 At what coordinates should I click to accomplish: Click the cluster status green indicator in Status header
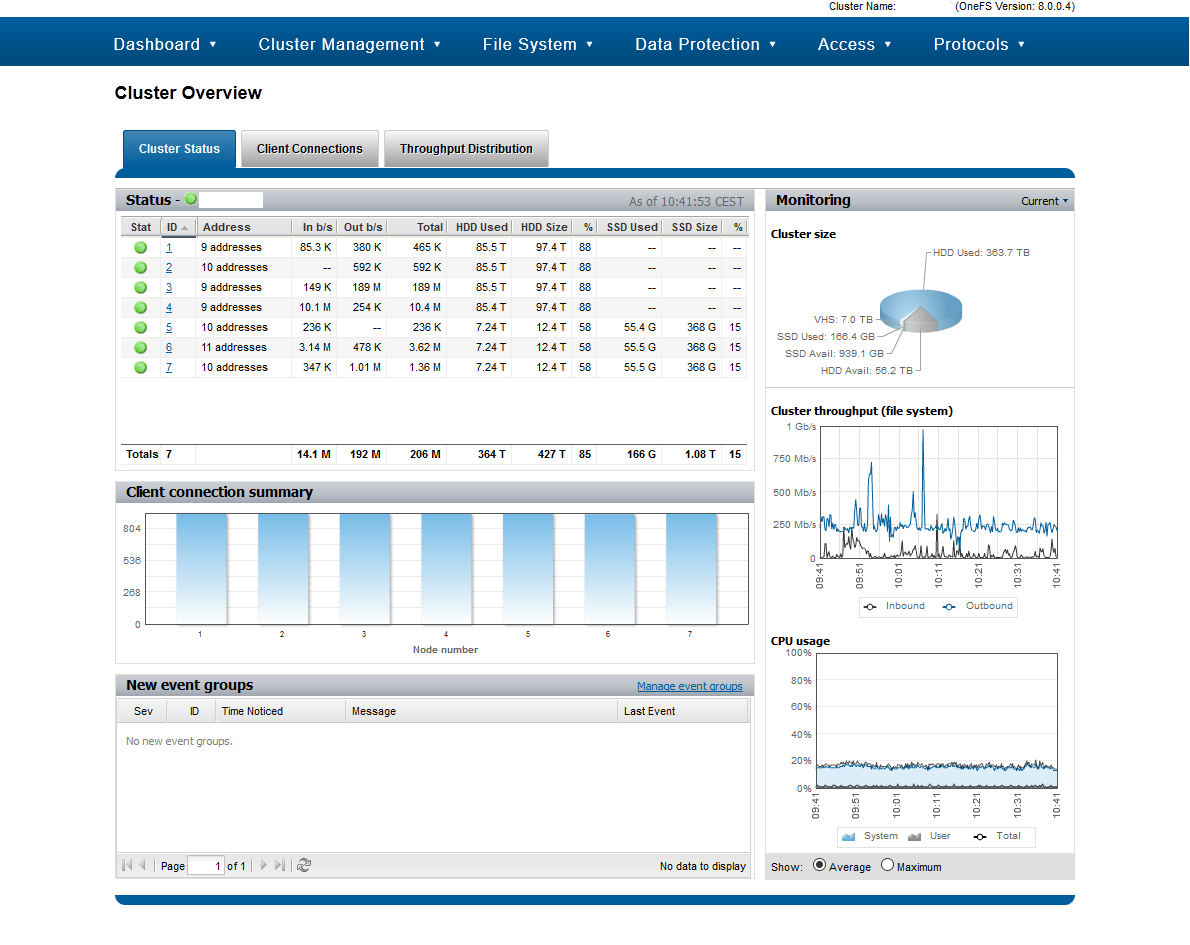tap(191, 200)
